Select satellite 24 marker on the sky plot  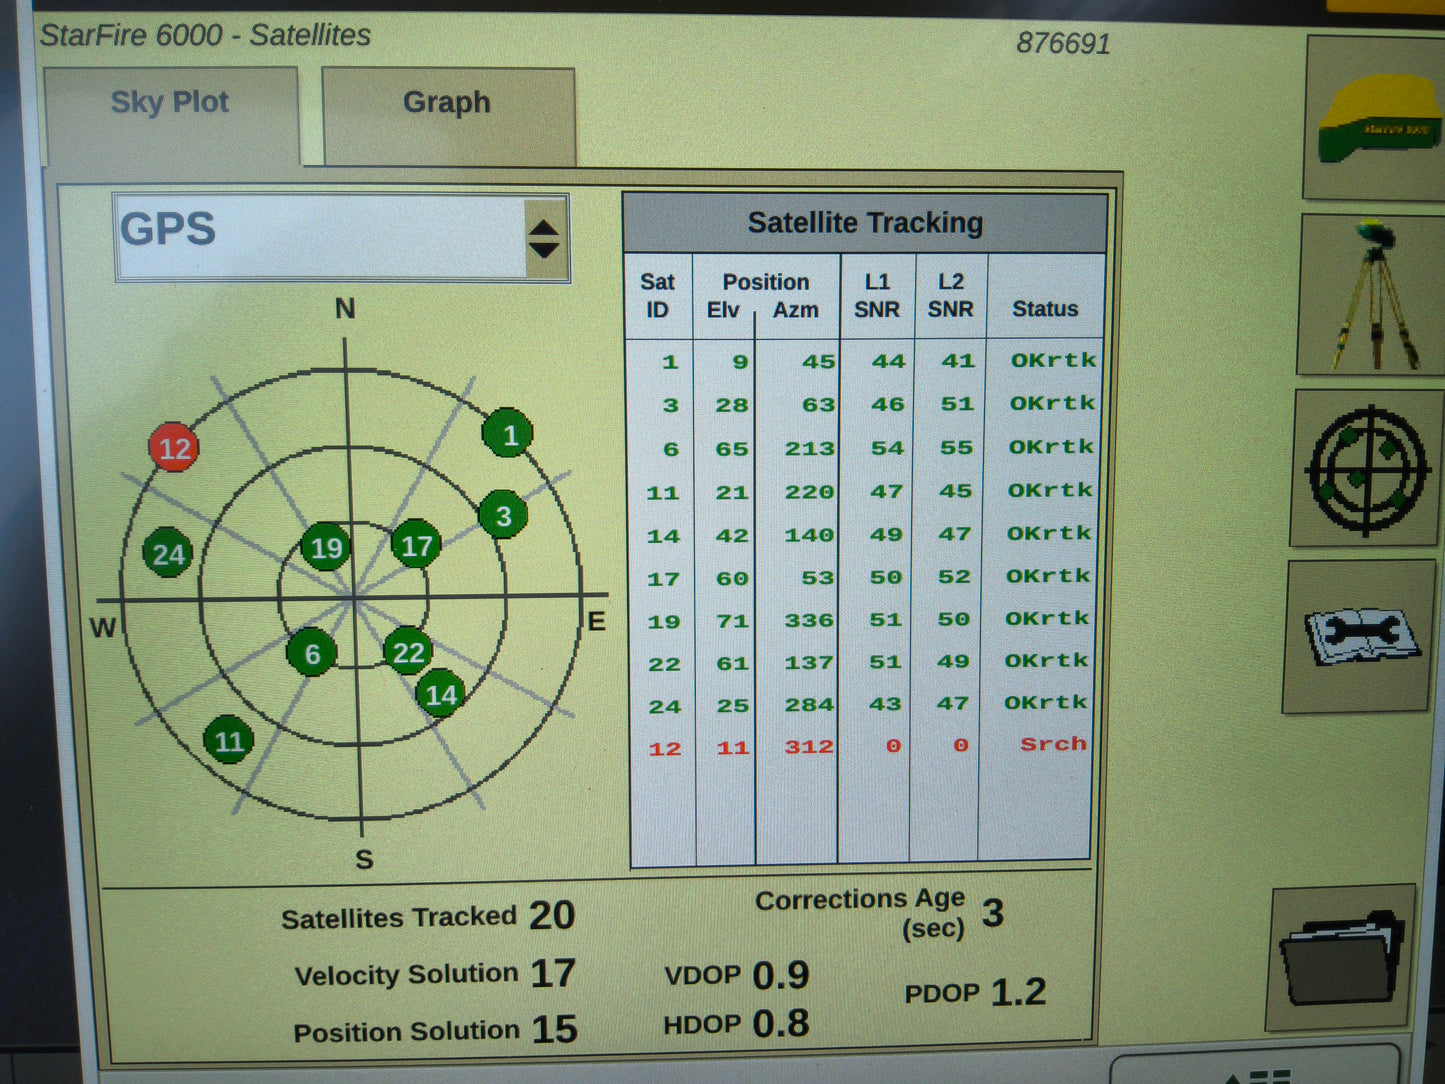[167, 551]
